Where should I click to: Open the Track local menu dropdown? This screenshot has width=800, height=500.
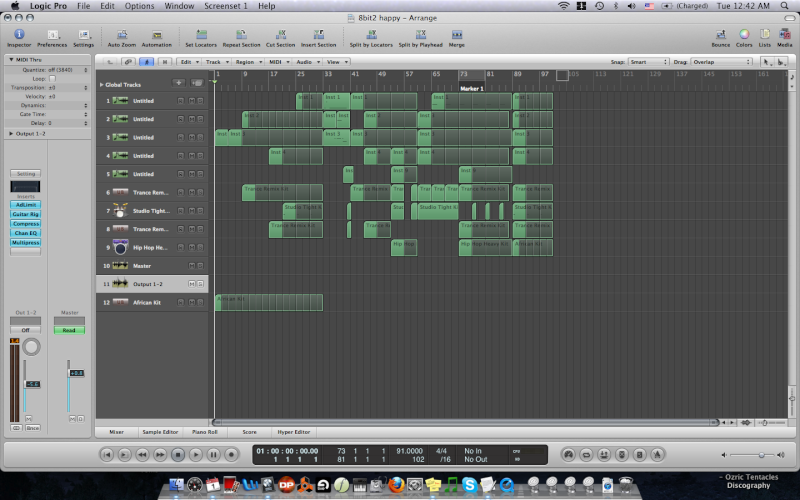click(x=215, y=62)
